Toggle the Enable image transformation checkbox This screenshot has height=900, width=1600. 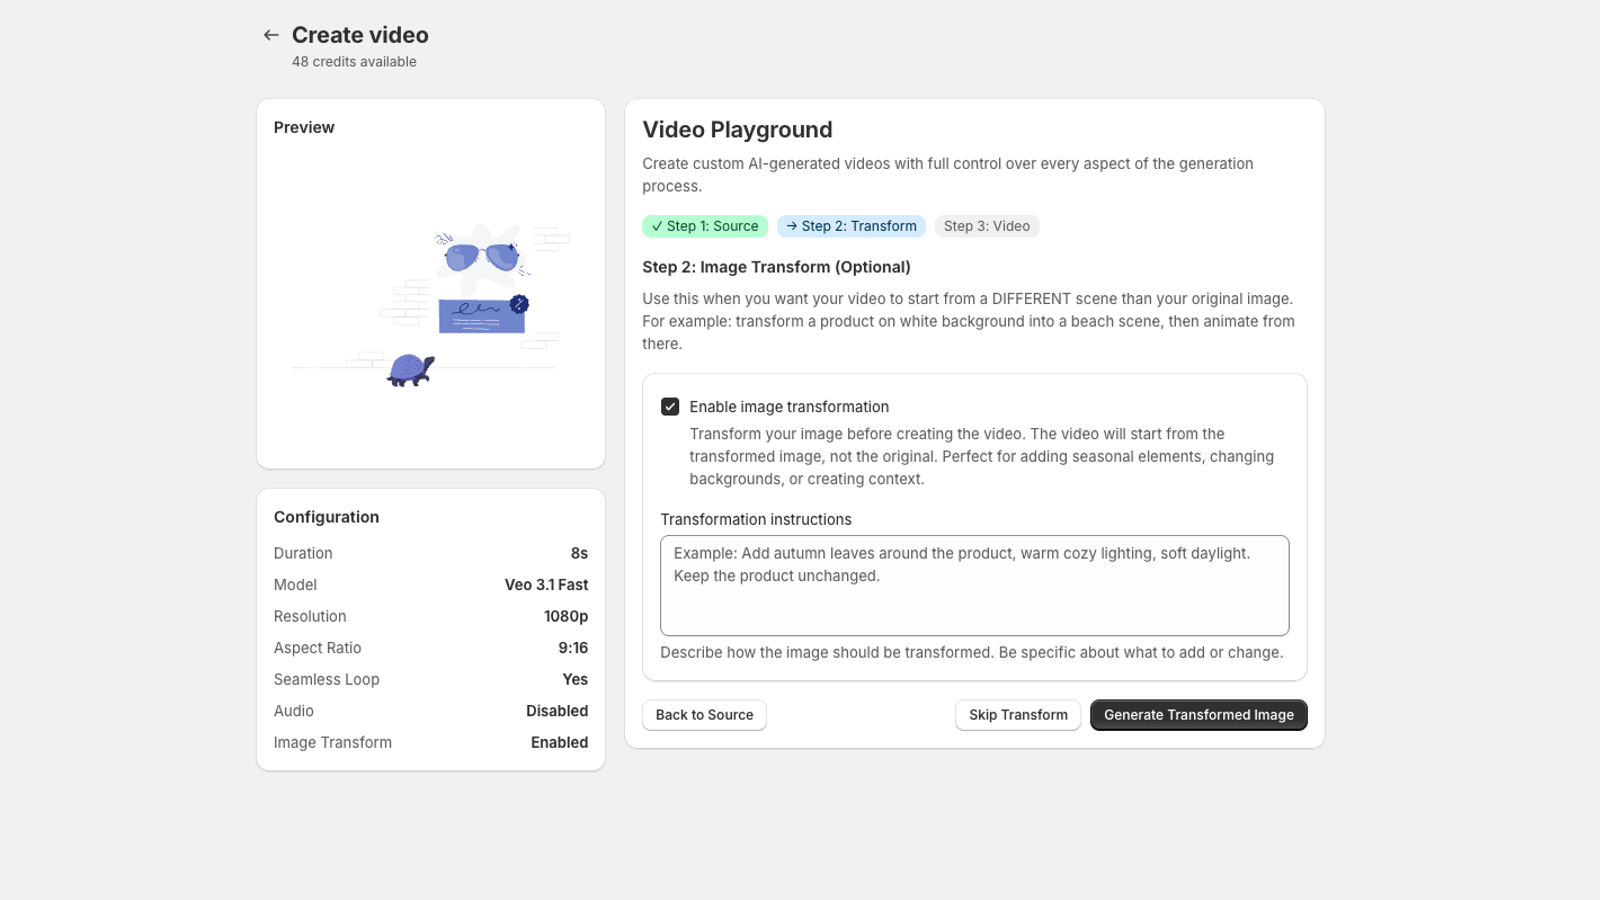[x=670, y=407]
